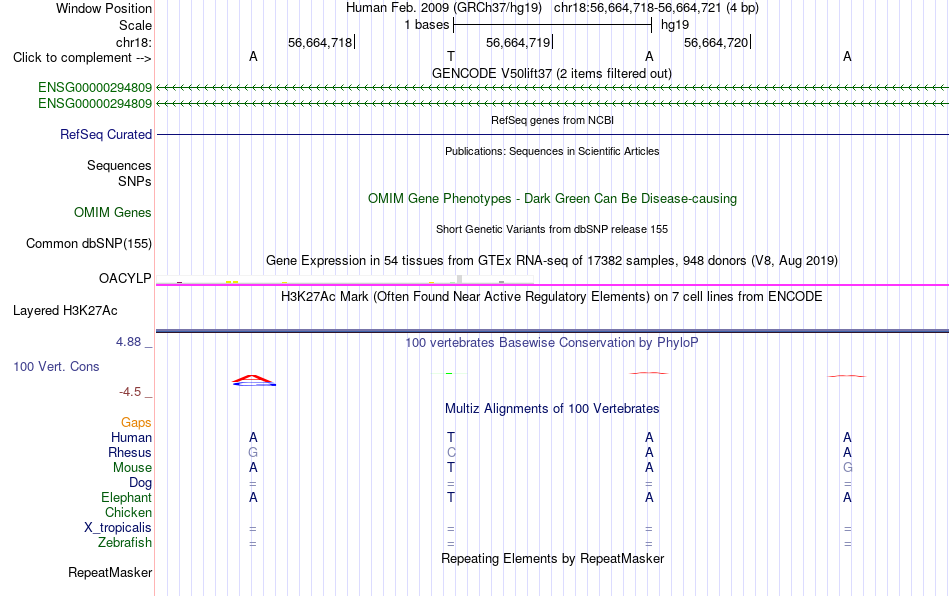Click the hg19 scale label

pos(674,25)
